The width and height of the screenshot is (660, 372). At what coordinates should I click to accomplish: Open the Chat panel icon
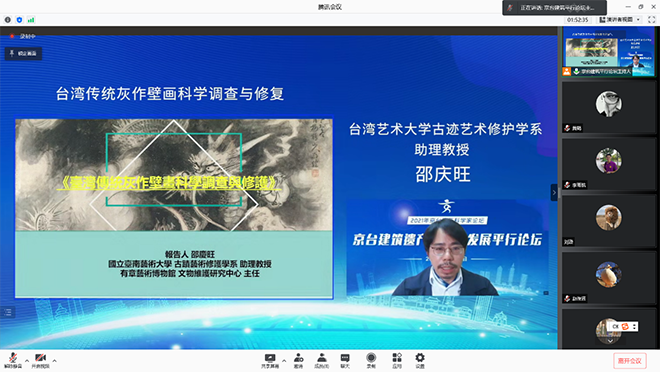point(345,361)
